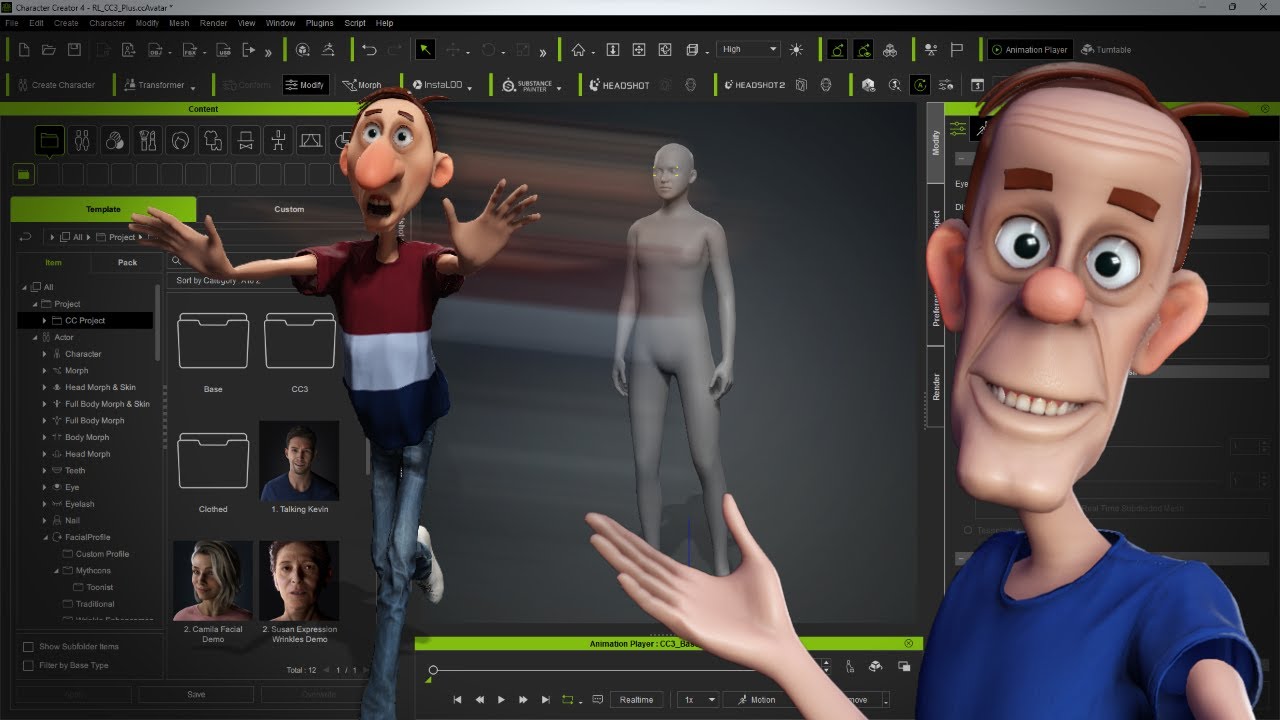The width and height of the screenshot is (1280, 720).
Task: Click Project in the breadcrumb path
Action: pyautogui.click(x=122, y=237)
